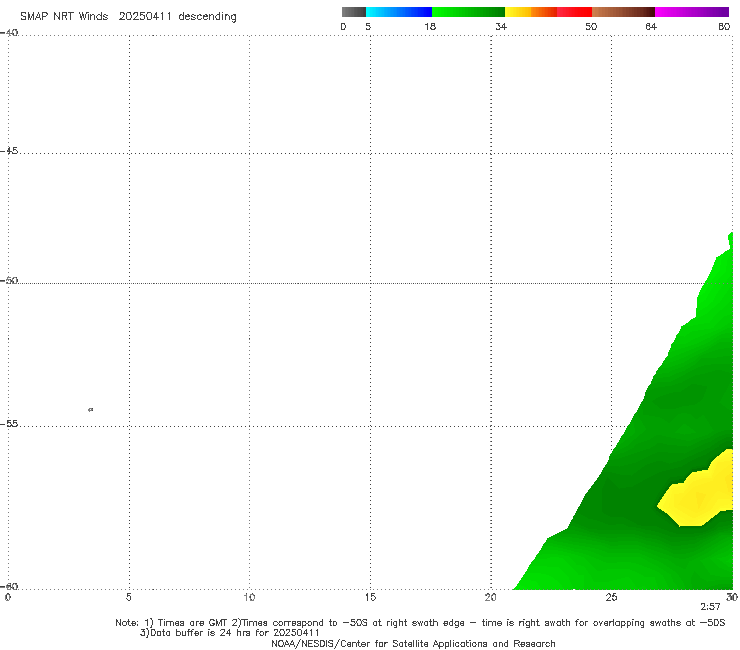Click the longitude label "10" on the bottom axis
Image resolution: width=740 pixels, height=650 pixels.
tap(249, 597)
